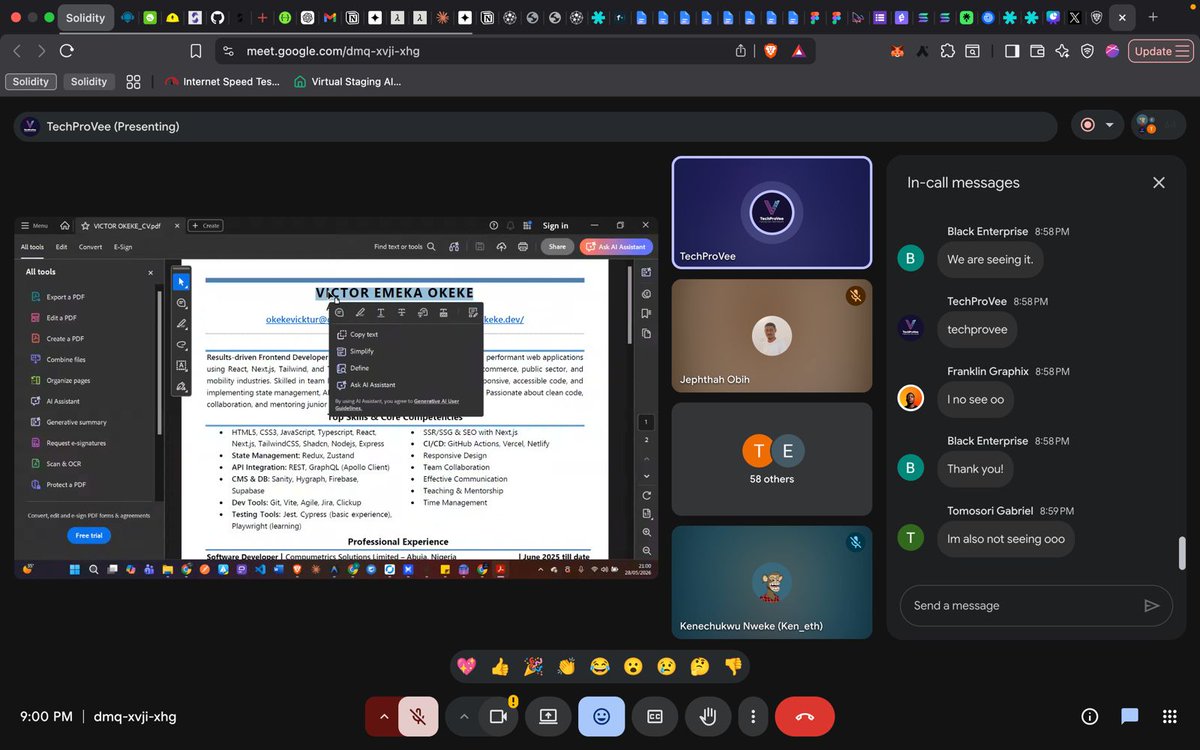
Task: Turn on the camera in Meet
Action: 498,716
